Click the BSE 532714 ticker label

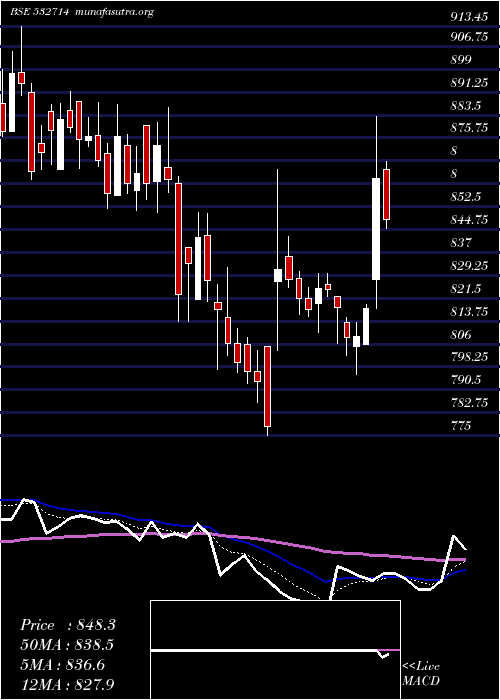[40, 12]
